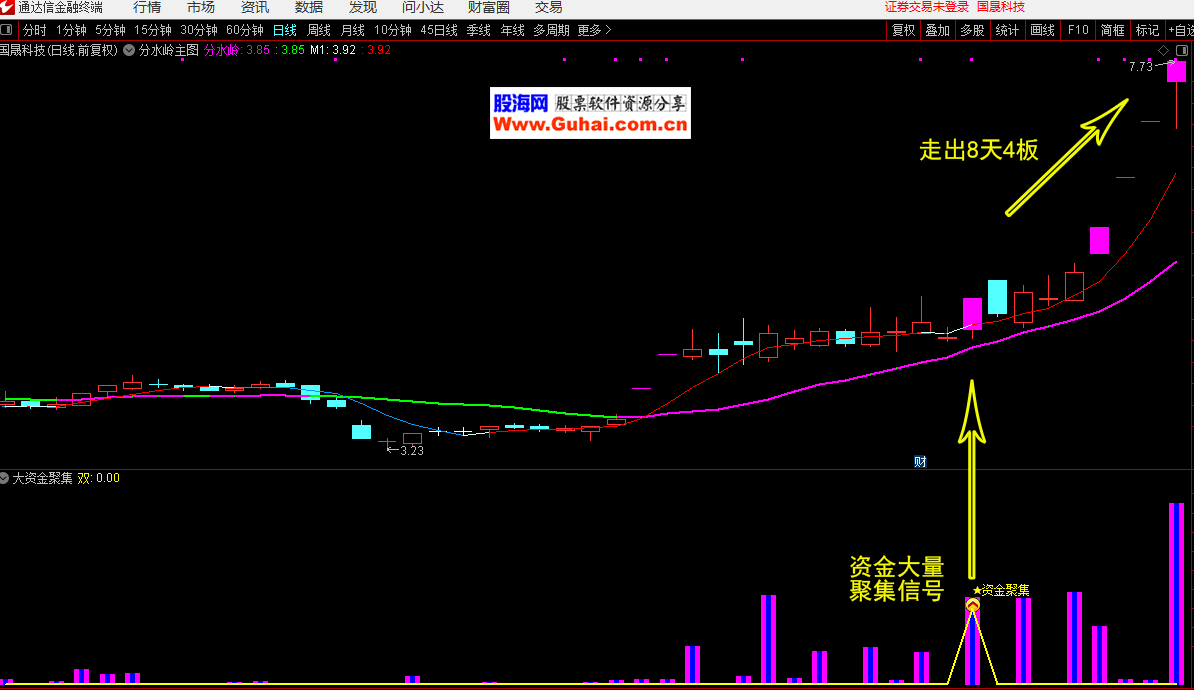This screenshot has width=1194, height=690.
Task: Click the 复权 toolbar button
Action: click(903, 30)
